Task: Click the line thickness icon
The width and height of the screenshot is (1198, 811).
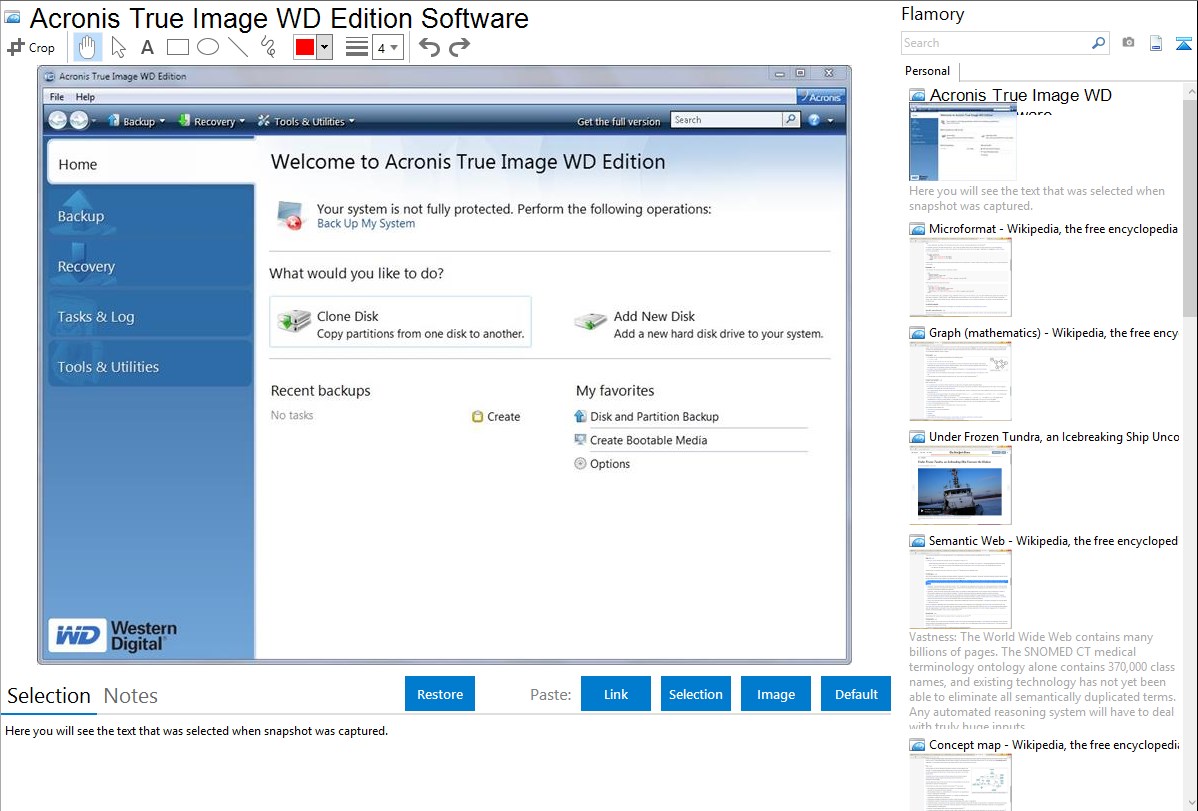Action: (357, 47)
